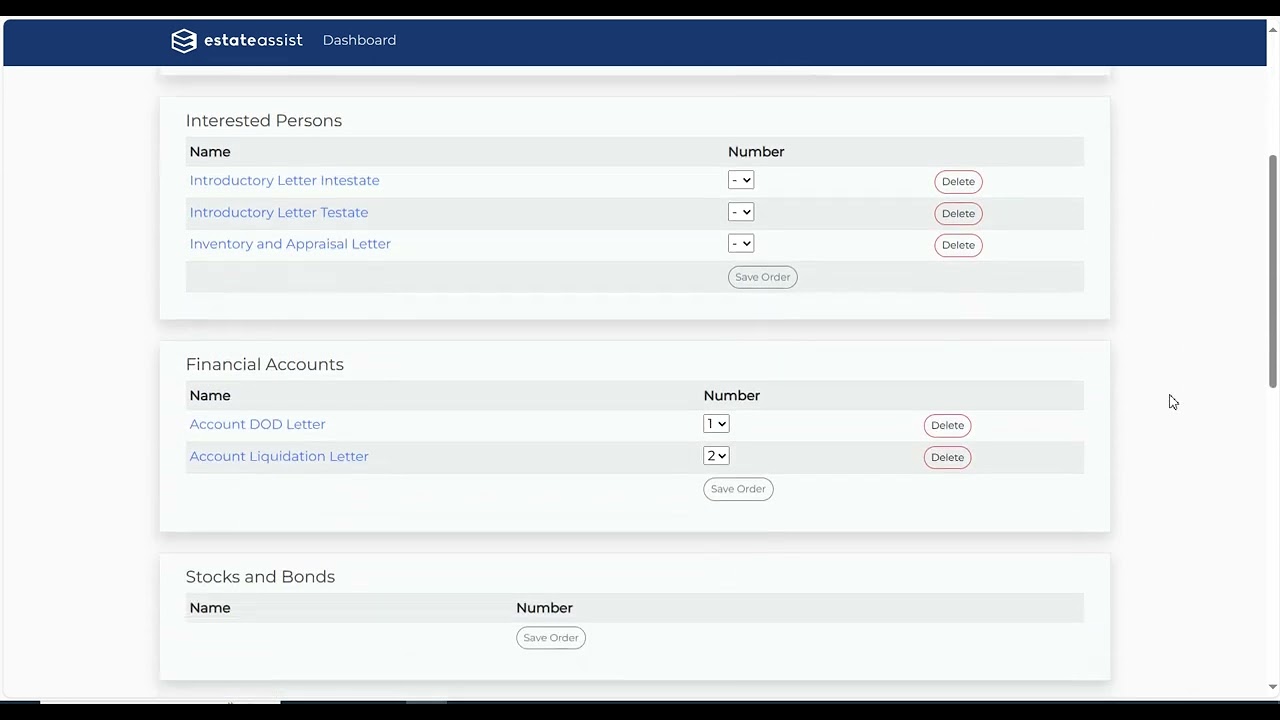
Task: Open the Inventory and Appraisal Letter link
Action: (290, 244)
